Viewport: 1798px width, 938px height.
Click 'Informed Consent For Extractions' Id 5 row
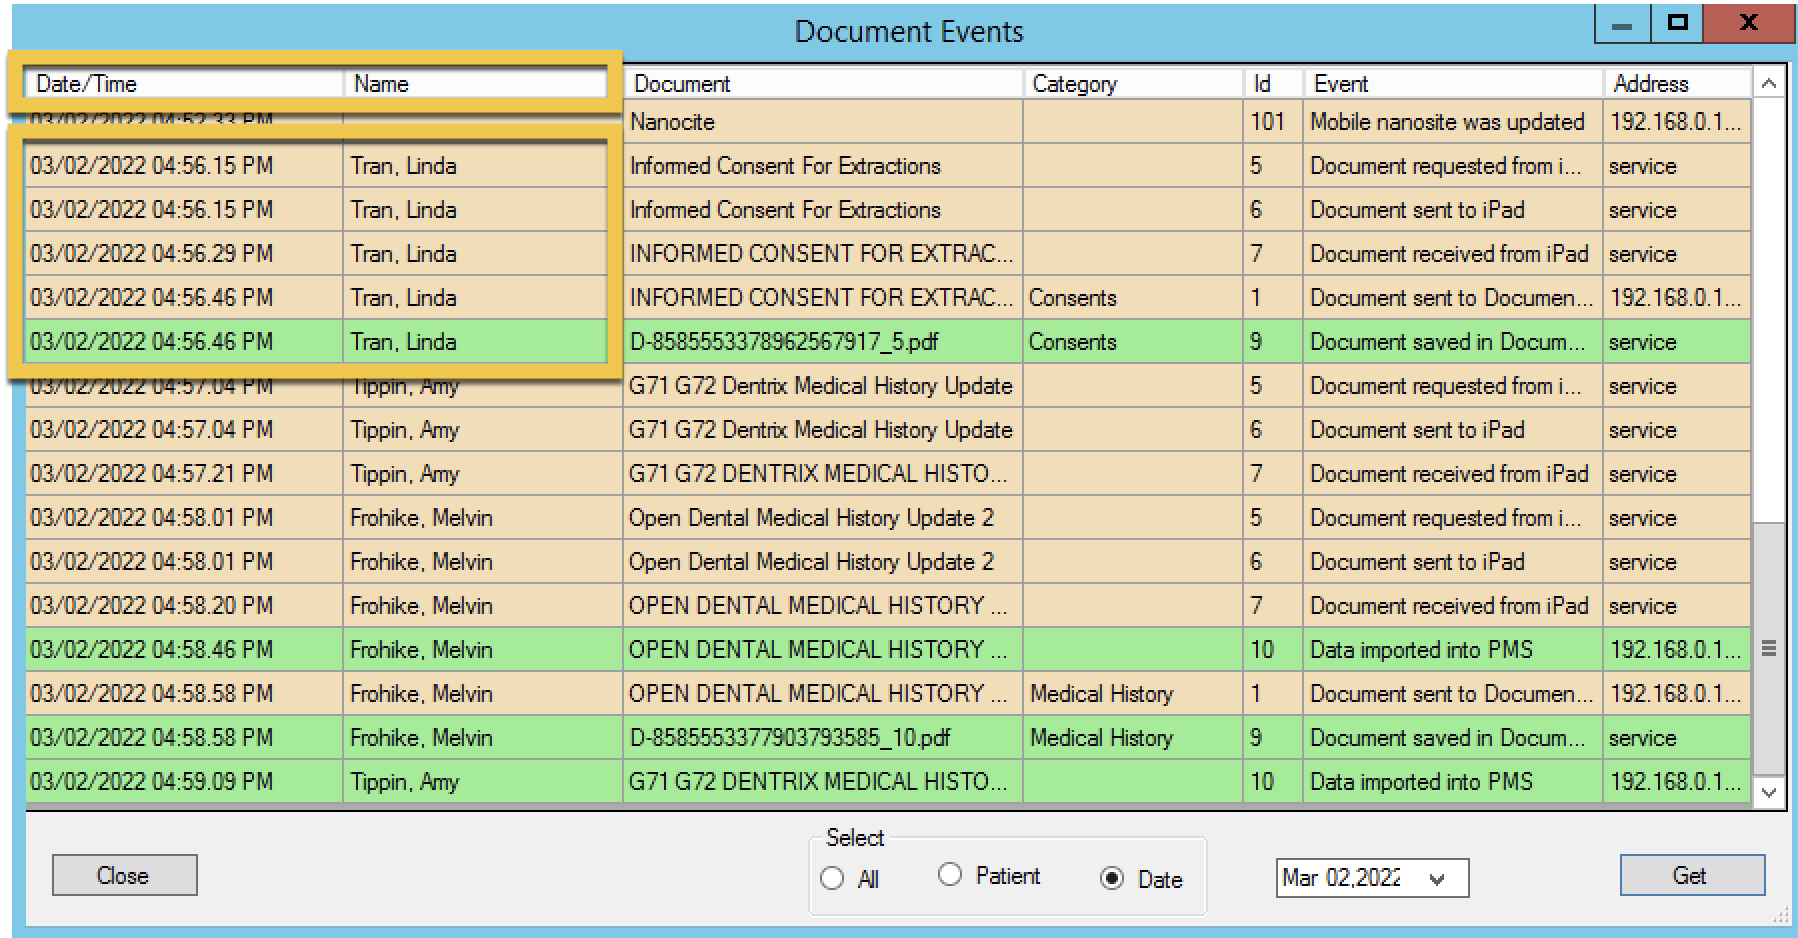pos(823,166)
